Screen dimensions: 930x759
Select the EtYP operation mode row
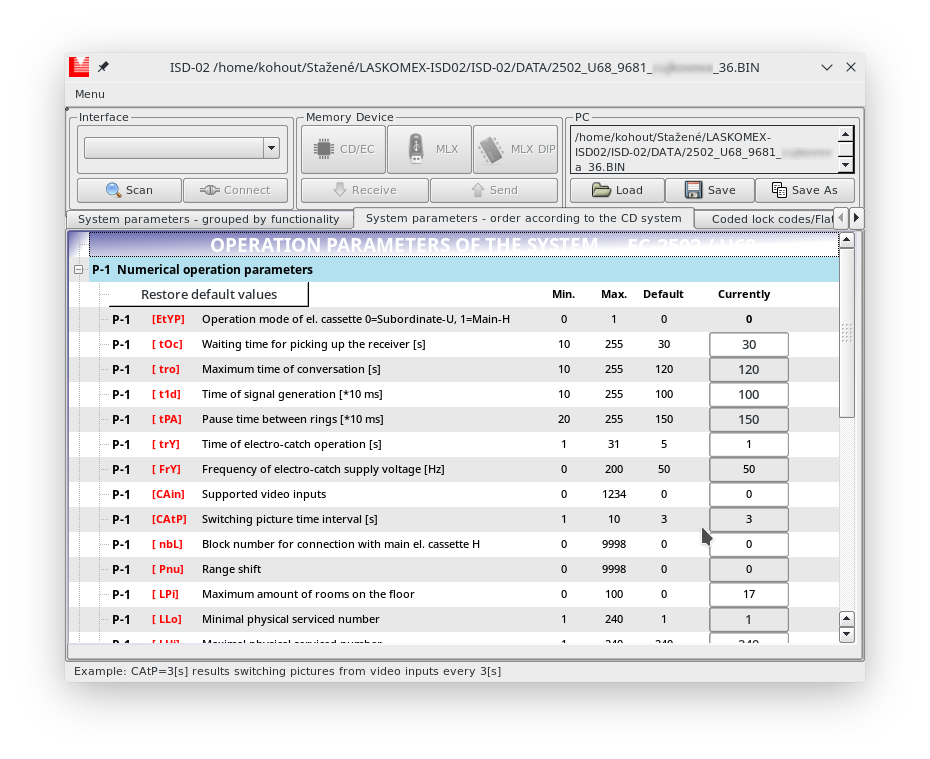(x=454, y=320)
